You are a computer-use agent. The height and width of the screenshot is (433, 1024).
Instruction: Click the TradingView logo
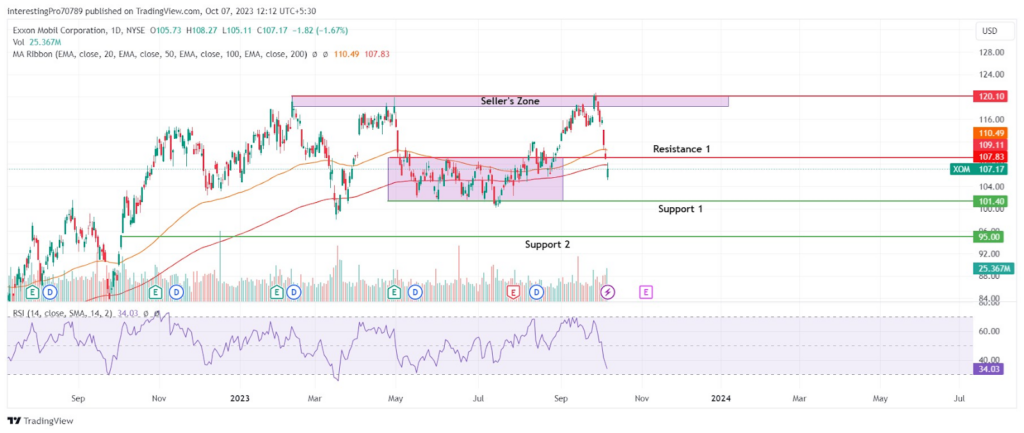40,421
